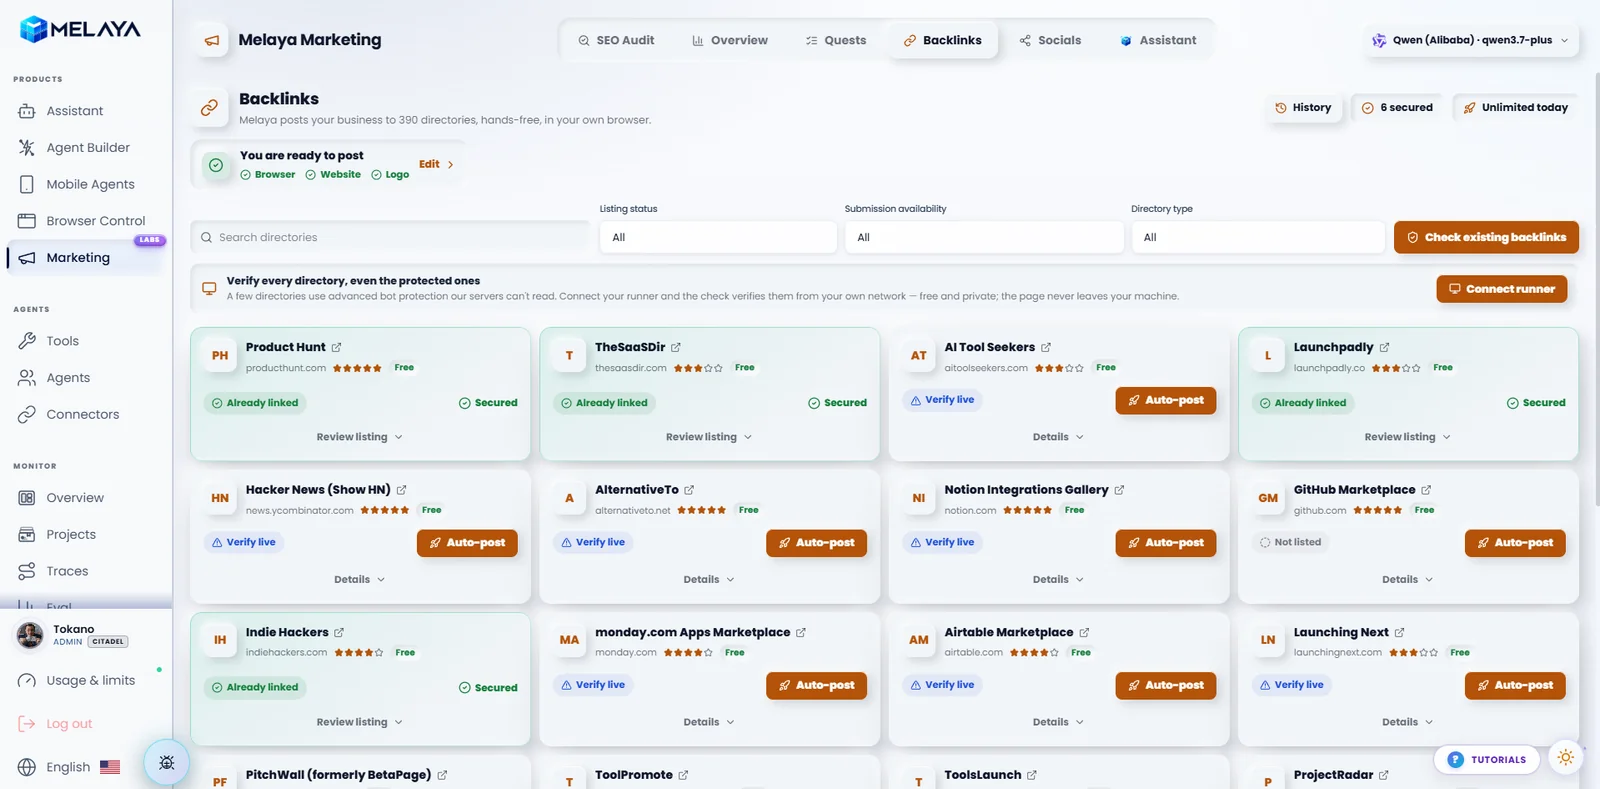Image resolution: width=1600 pixels, height=789 pixels.
Task: Click Verify live for AlternativeTo
Action: (x=593, y=543)
